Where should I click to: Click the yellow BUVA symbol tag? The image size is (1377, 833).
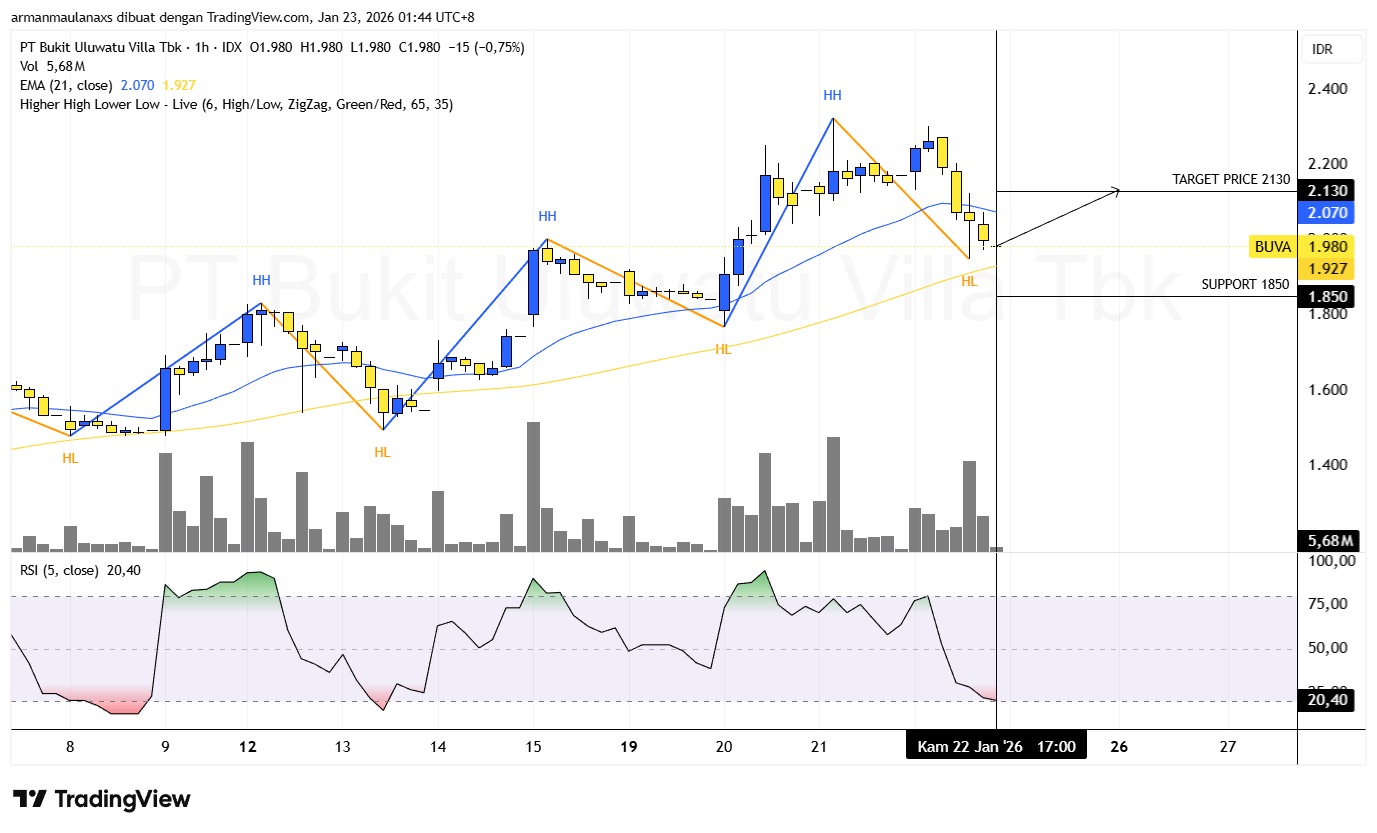[x=1273, y=247]
